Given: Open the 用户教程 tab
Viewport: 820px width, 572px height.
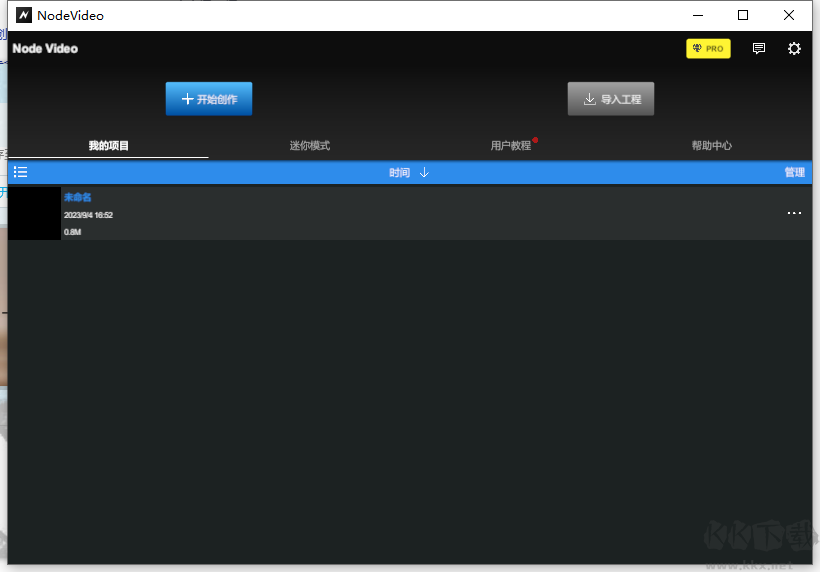Looking at the screenshot, I should pyautogui.click(x=510, y=145).
